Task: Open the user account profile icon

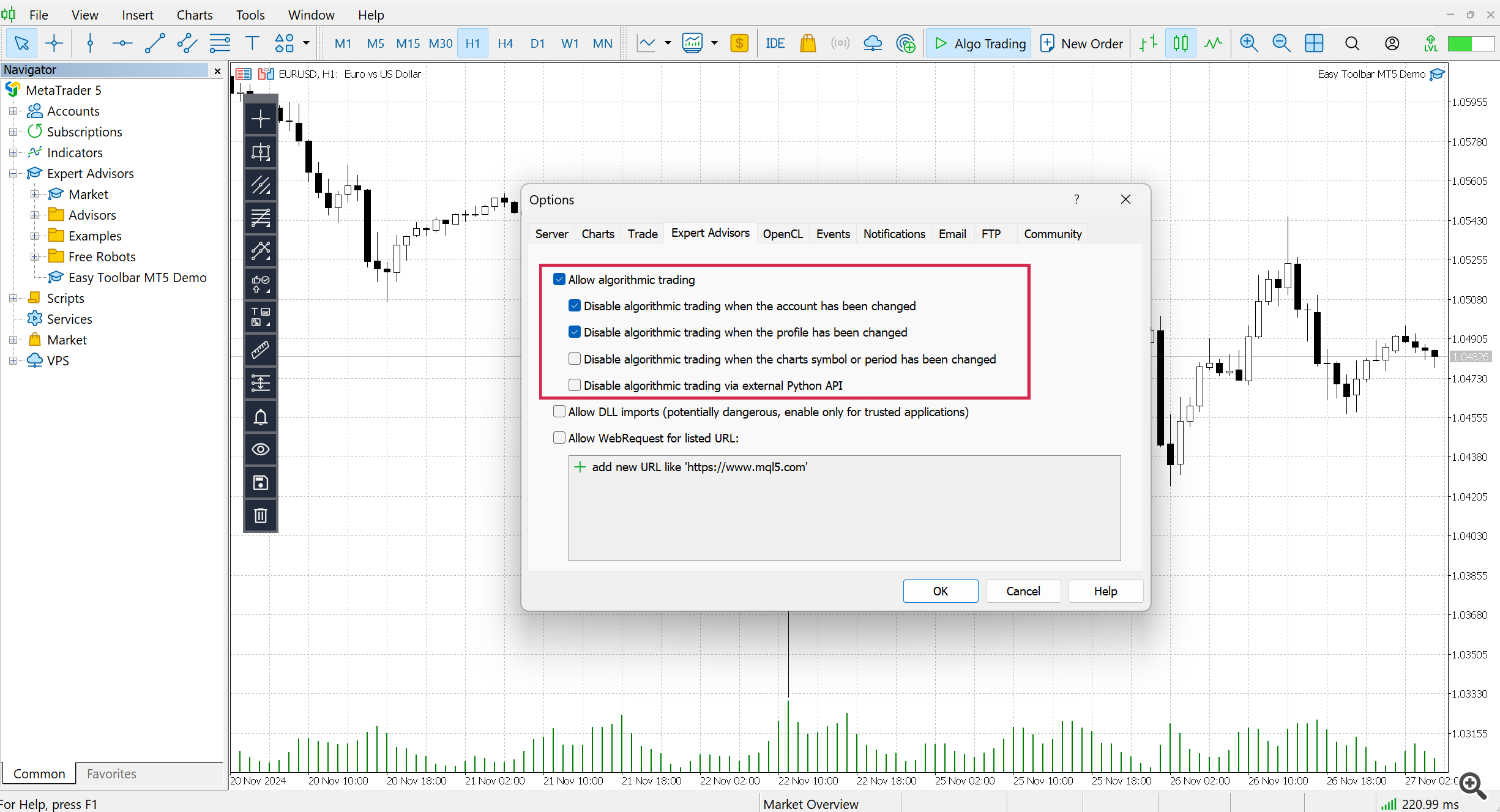Action: point(1392,43)
